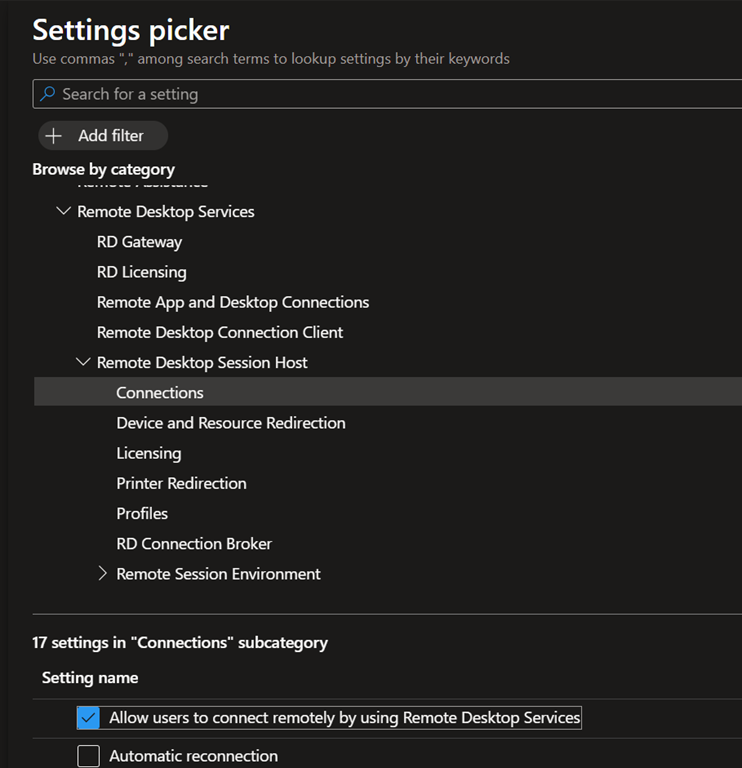Viewport: 742px width, 768px height.
Task: Open the RD Licensing category
Action: [142, 272]
